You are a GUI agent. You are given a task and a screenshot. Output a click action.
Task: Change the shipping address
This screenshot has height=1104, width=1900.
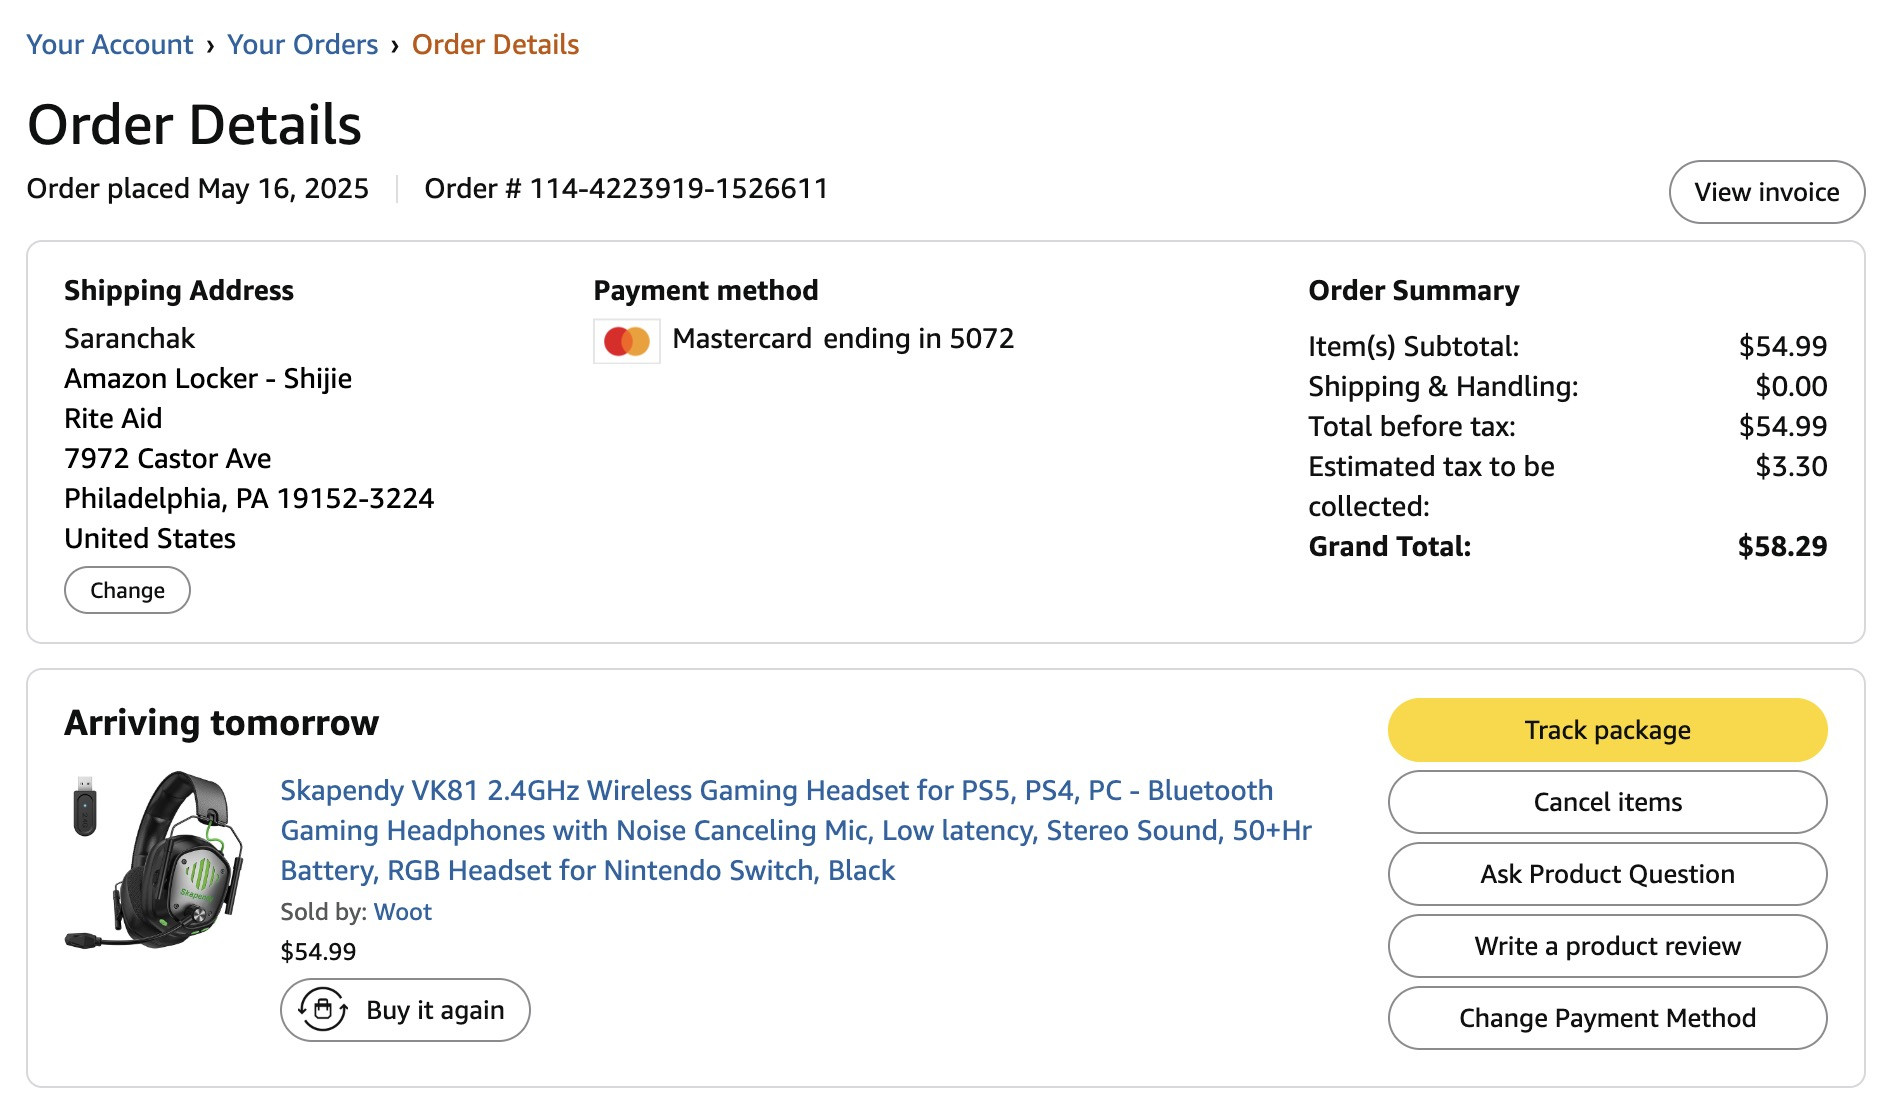[127, 590]
